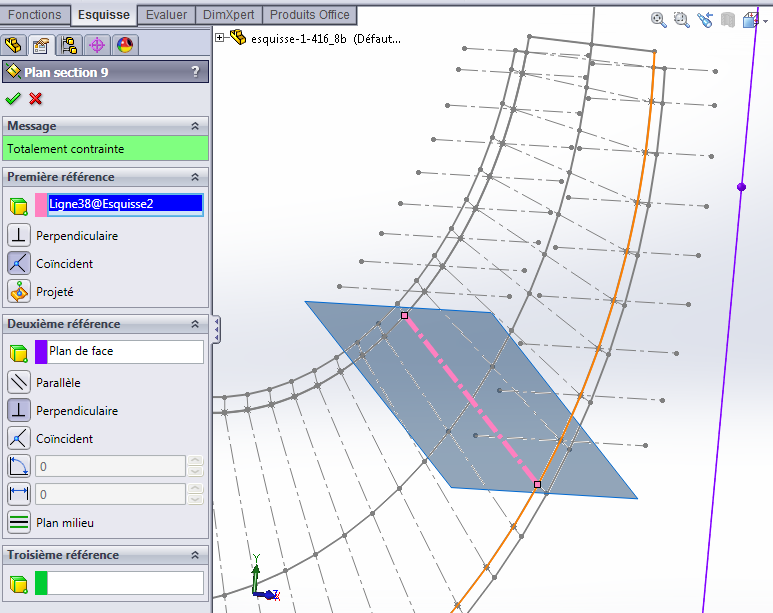Click the angle value field

(x=110, y=466)
